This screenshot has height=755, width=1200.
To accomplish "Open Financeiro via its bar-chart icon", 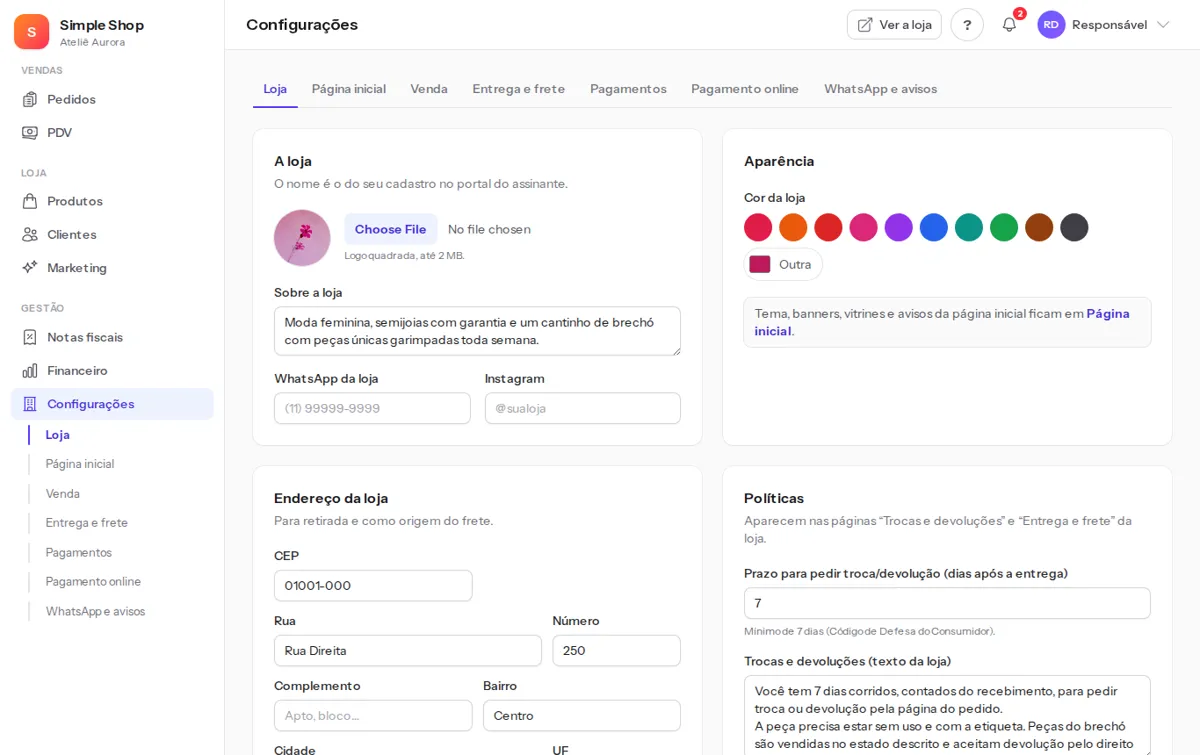I will (30, 370).
